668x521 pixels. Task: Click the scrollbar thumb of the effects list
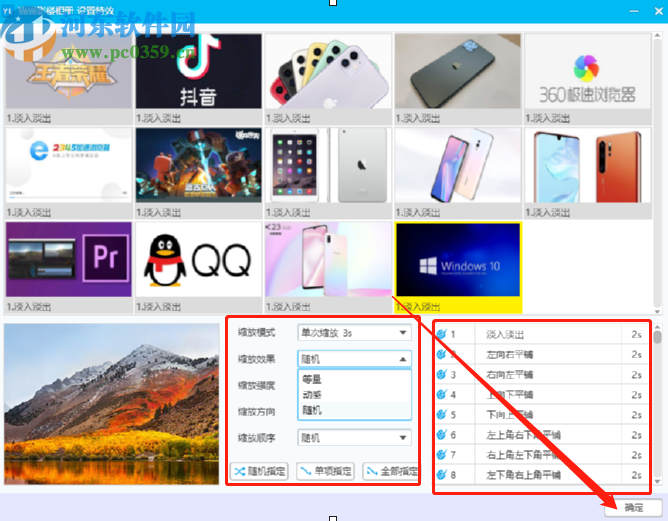pos(657,337)
